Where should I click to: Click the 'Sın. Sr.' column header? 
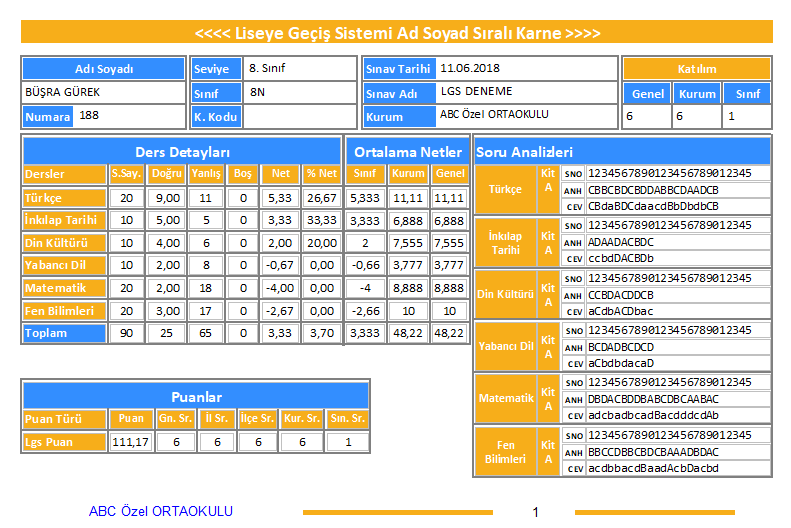coord(348,419)
